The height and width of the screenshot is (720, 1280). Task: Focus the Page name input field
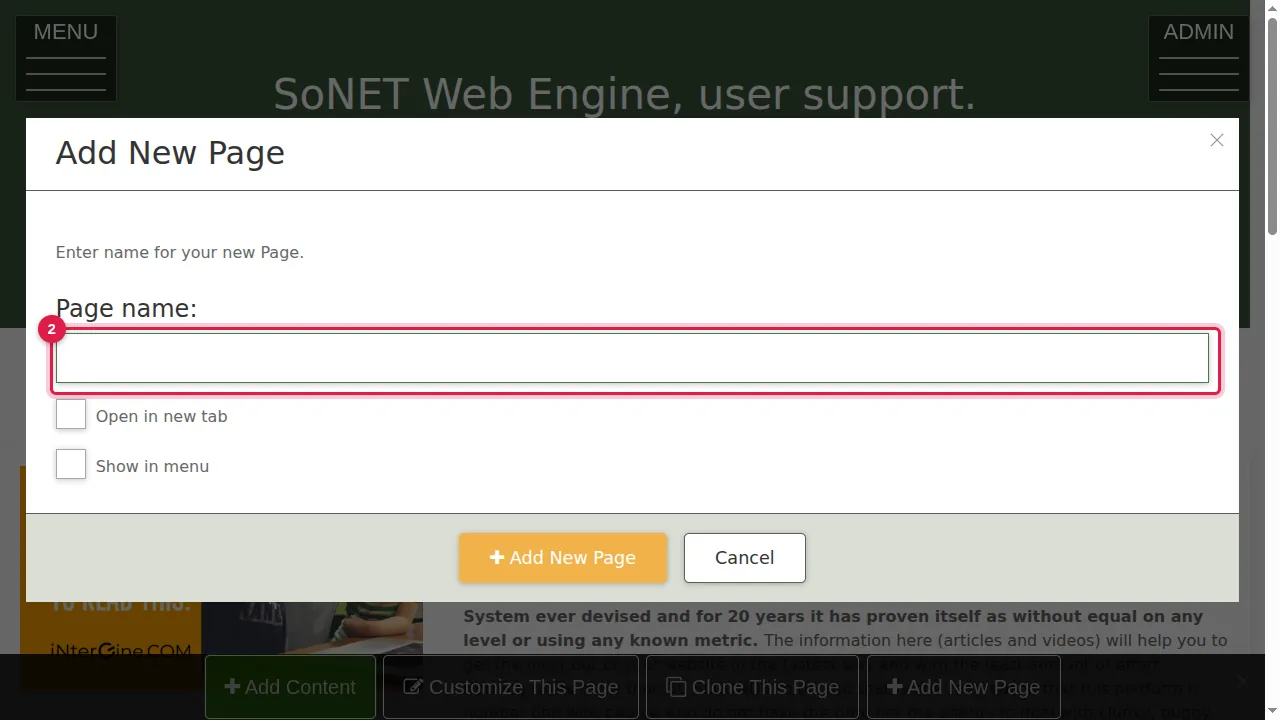pos(632,358)
